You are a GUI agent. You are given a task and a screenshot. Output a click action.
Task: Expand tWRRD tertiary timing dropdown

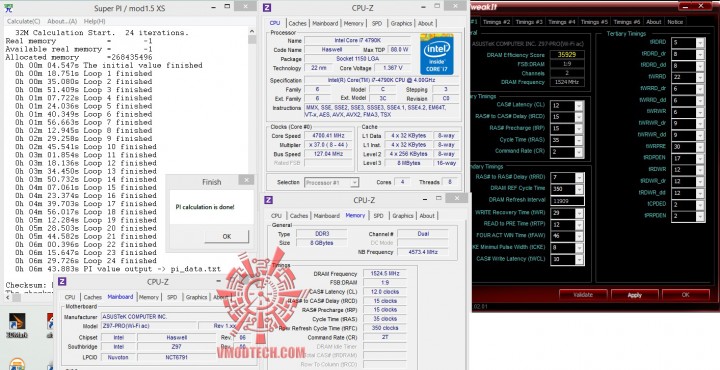coord(700,77)
